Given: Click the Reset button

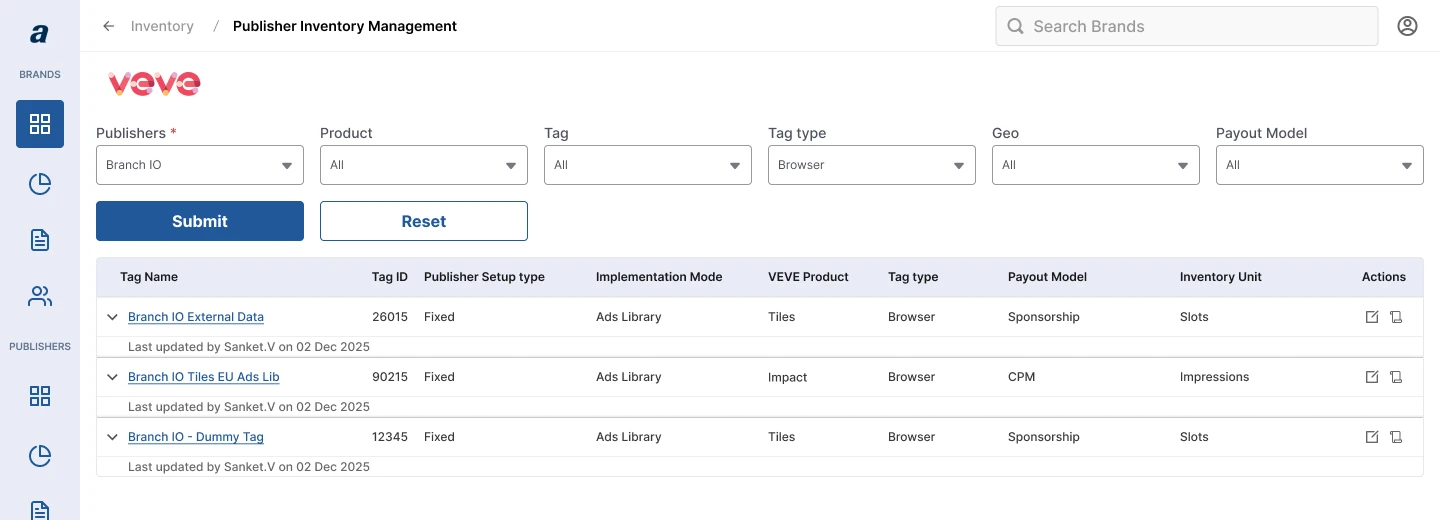Looking at the screenshot, I should tap(424, 221).
